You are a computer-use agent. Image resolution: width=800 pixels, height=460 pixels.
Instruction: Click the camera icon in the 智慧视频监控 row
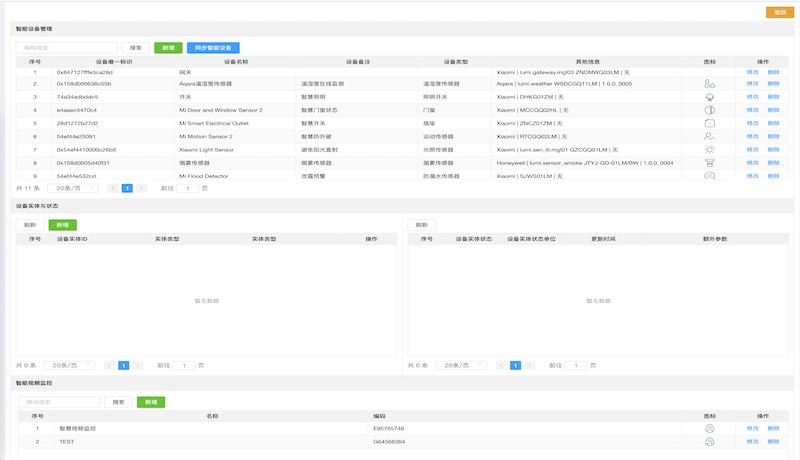point(709,428)
